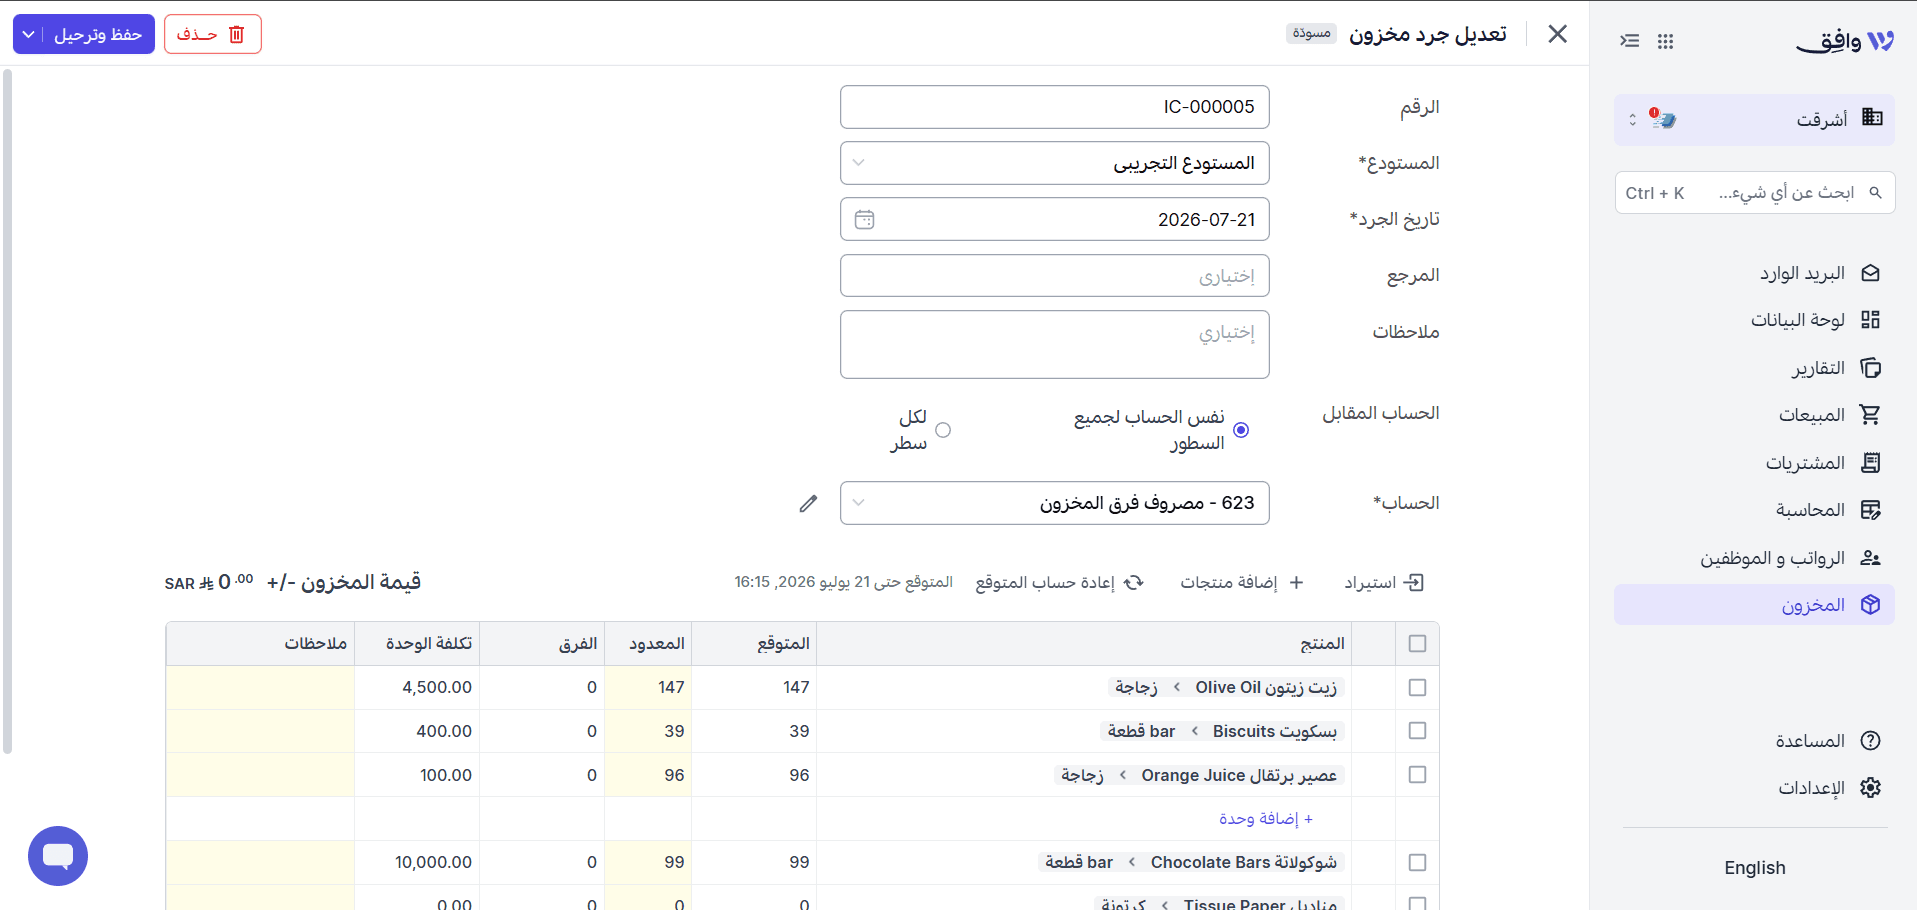
Task: Check the Biscuits row checkbox
Action: 1417,731
